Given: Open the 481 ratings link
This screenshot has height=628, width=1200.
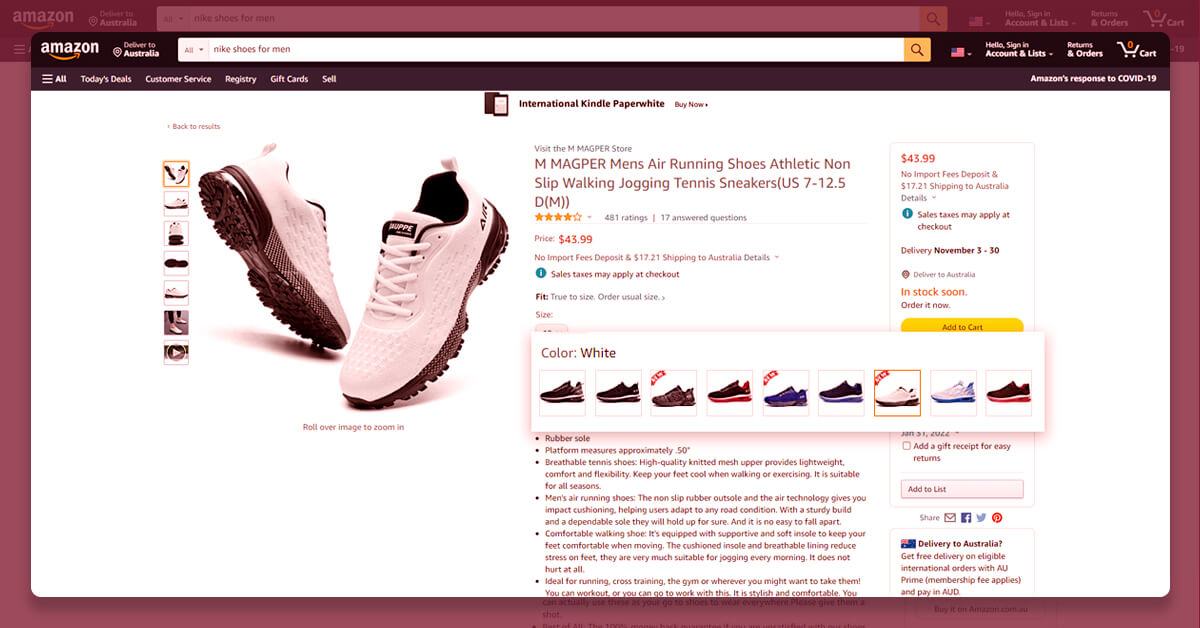Looking at the screenshot, I should (626, 217).
